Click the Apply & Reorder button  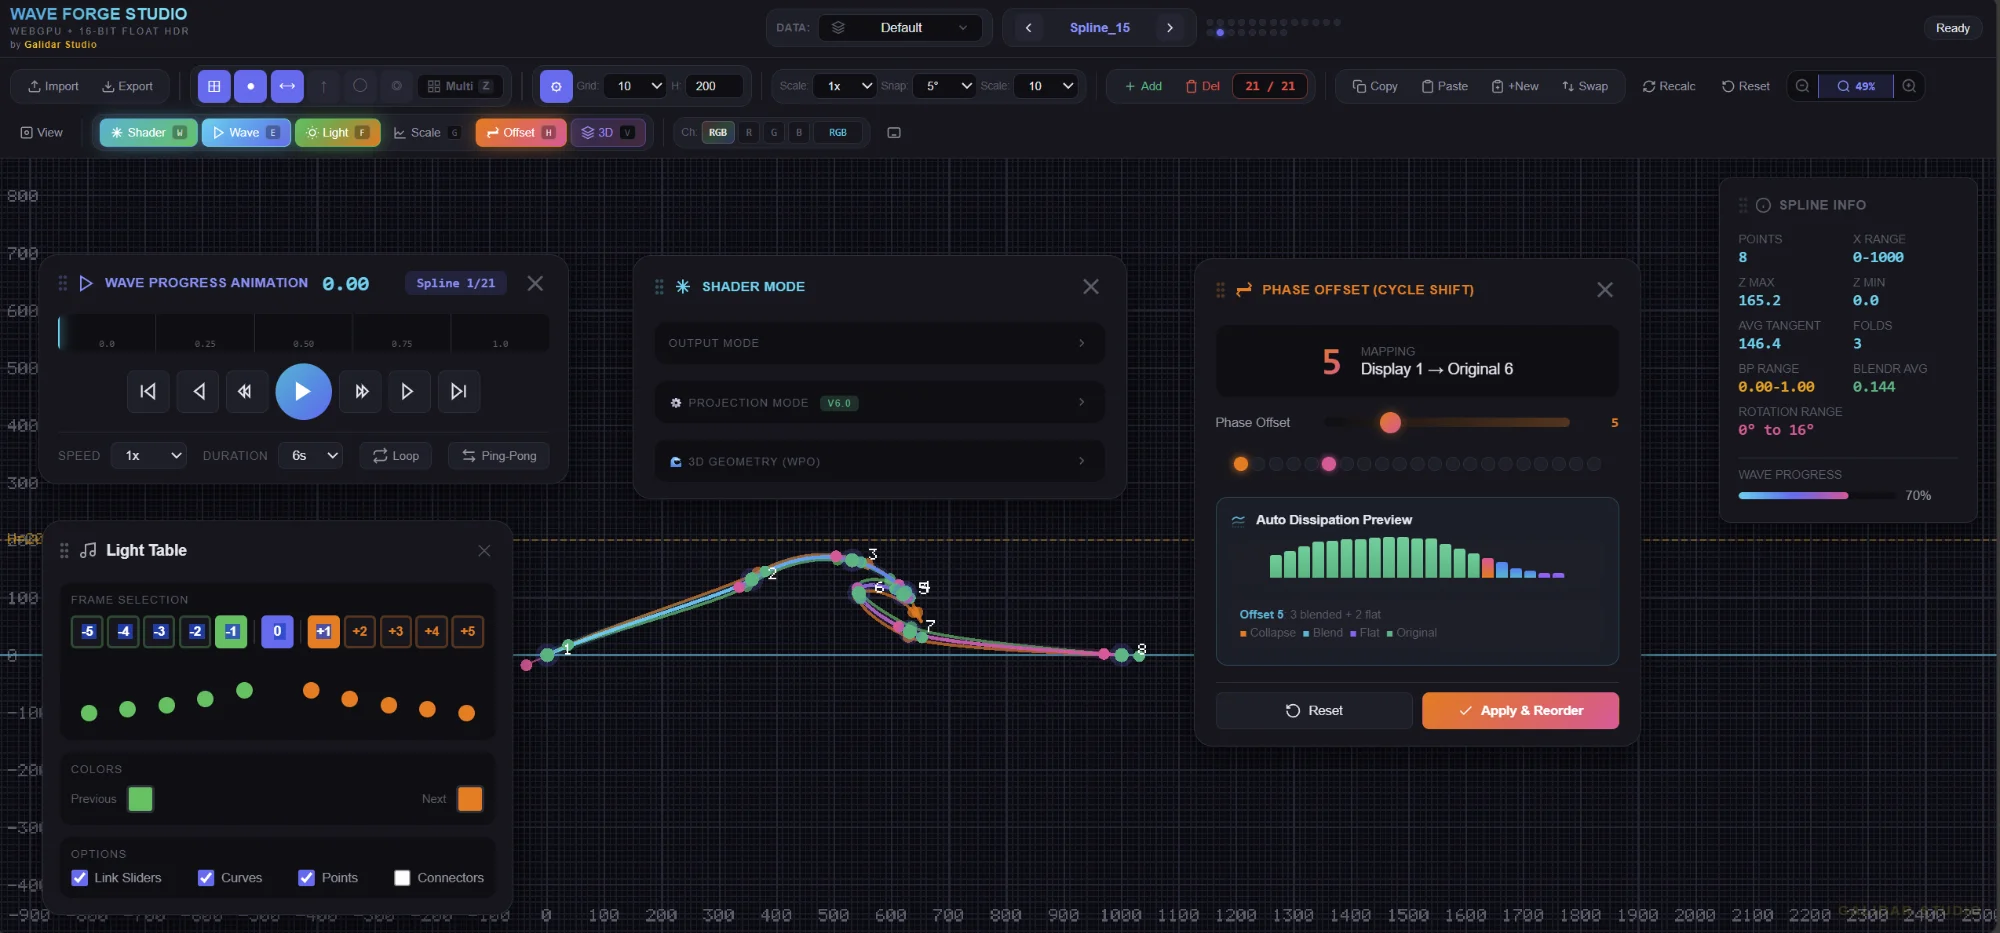[x=1519, y=710]
